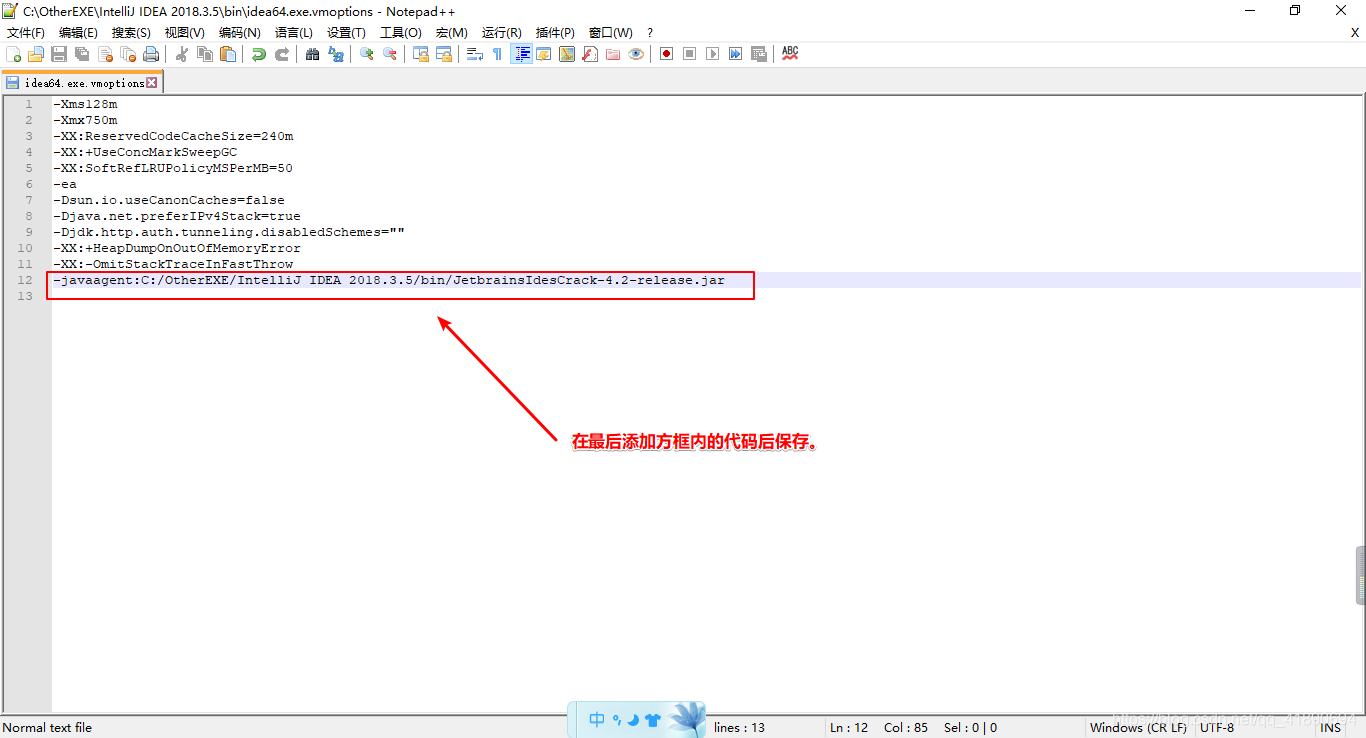The height and width of the screenshot is (738, 1366).
Task: Click the Redo toolbar icon
Action: pos(282,54)
